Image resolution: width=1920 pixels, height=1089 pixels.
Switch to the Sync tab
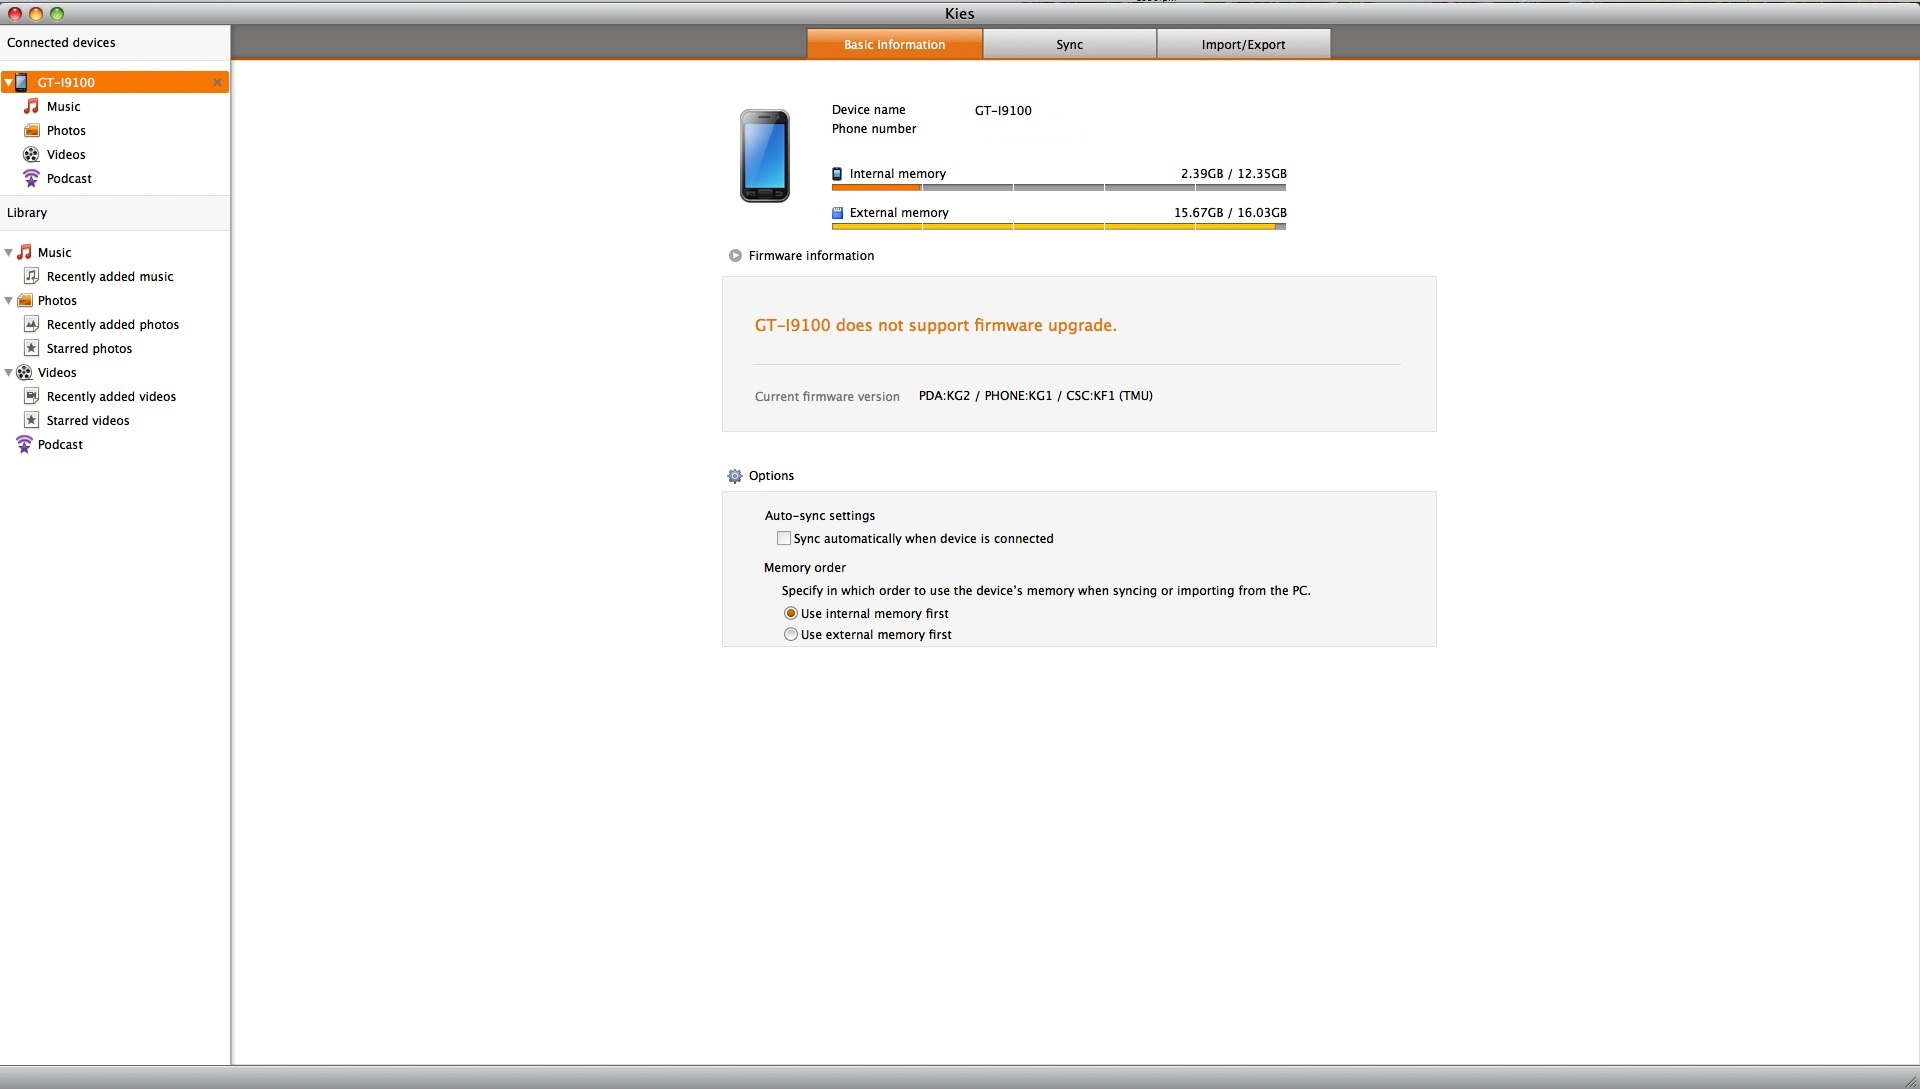[x=1069, y=44]
